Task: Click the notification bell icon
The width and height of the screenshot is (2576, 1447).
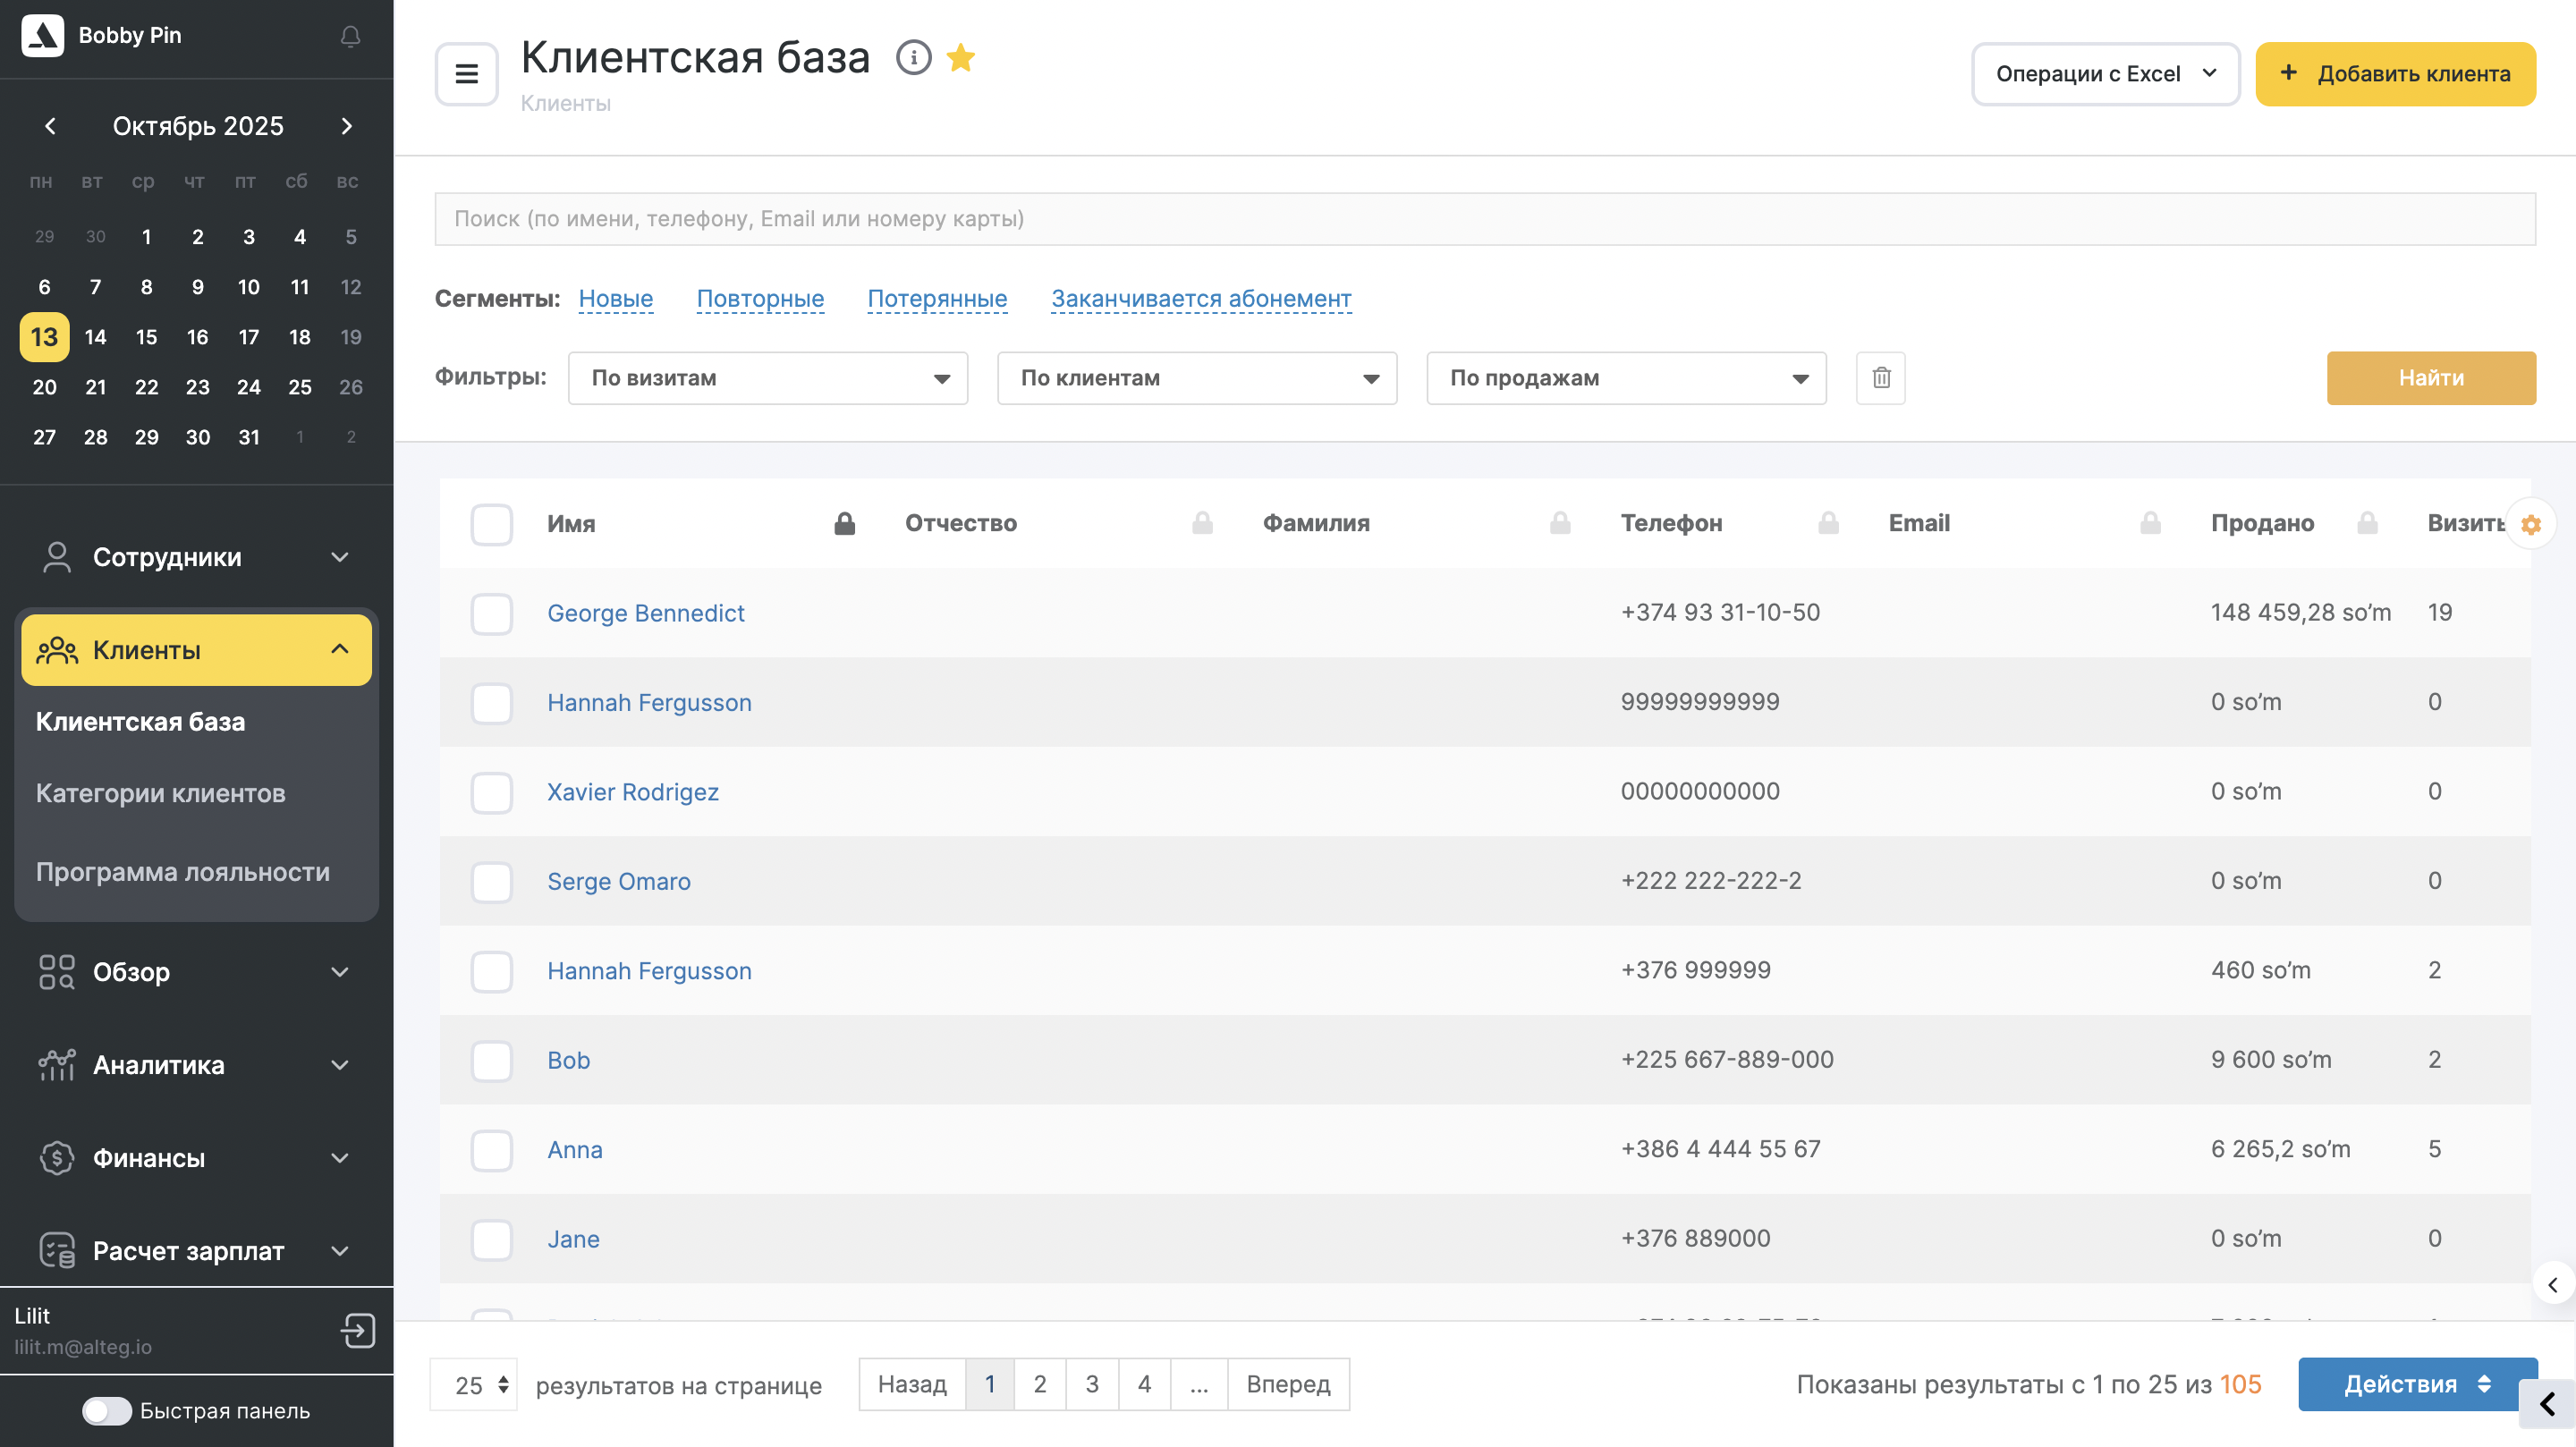Action: click(x=350, y=36)
